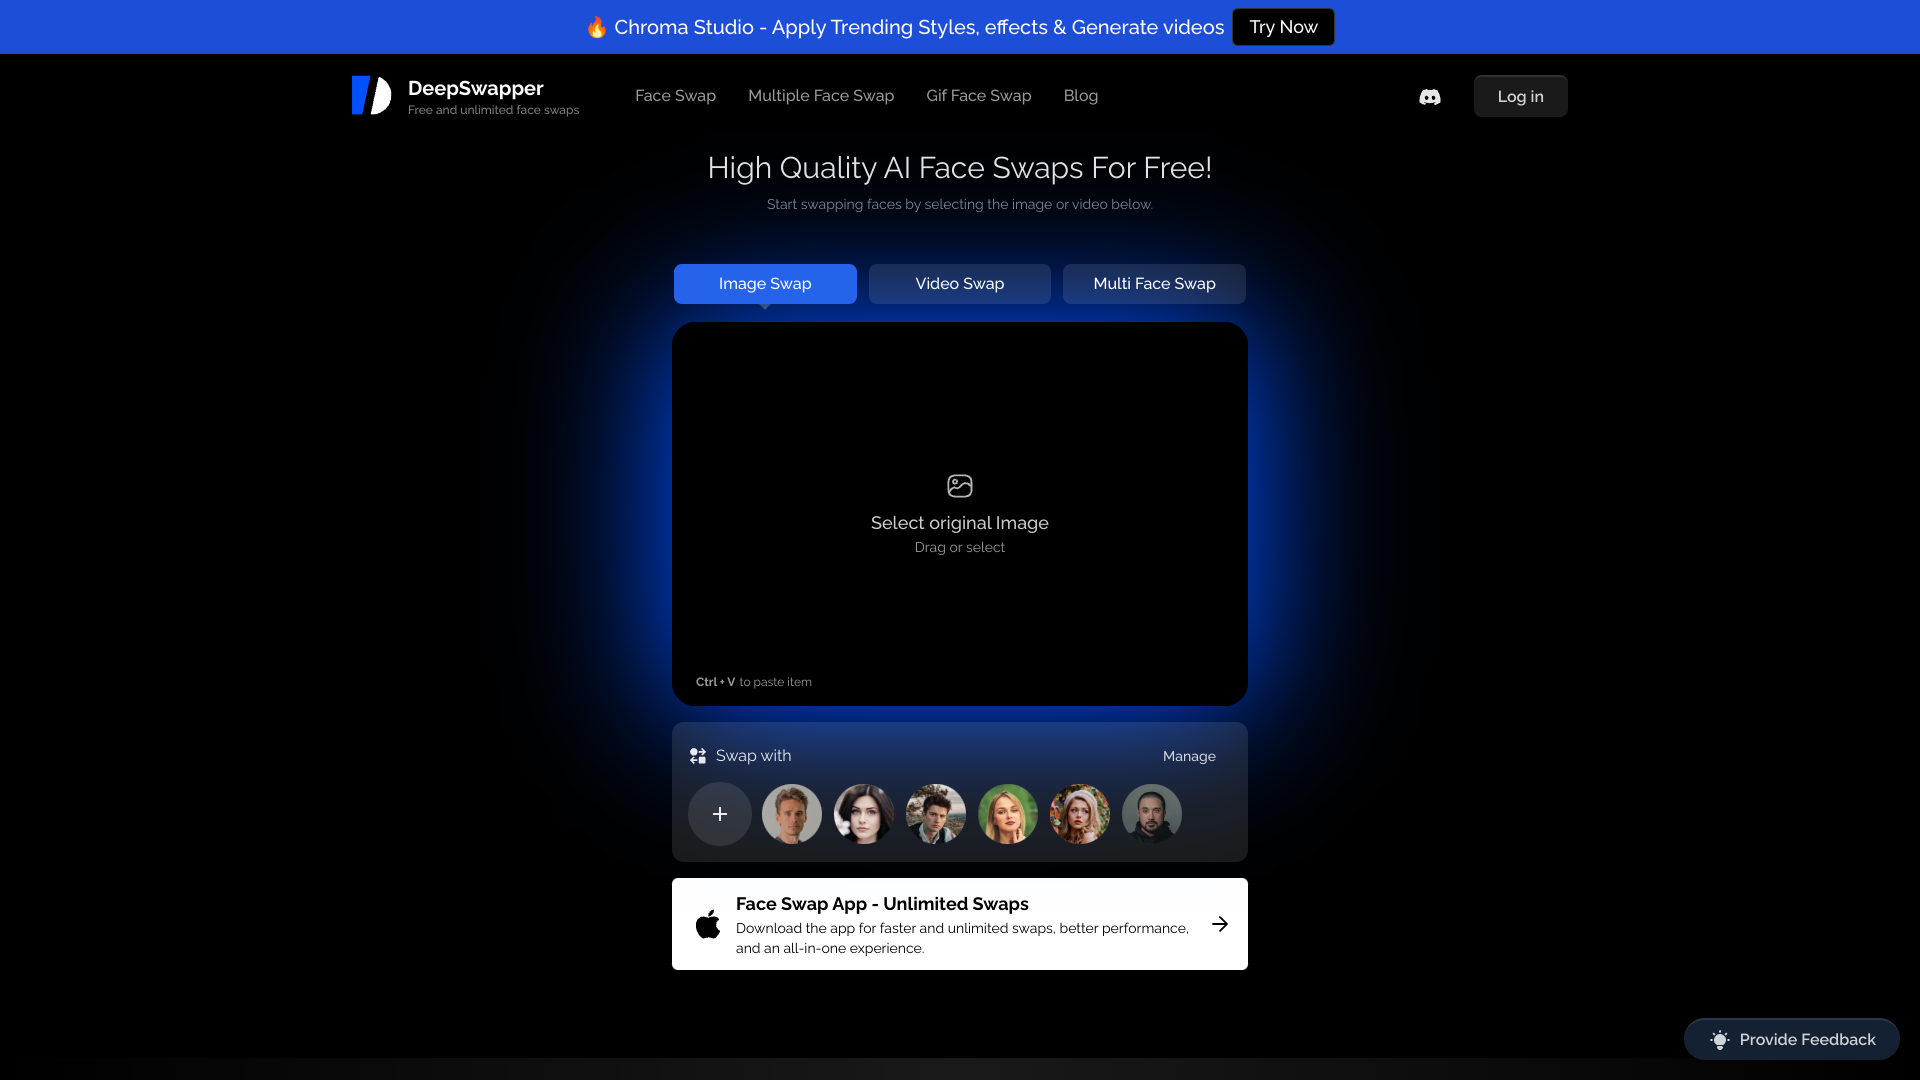Image resolution: width=1920 pixels, height=1080 pixels.
Task: Select the red-haired woman face thumbnail
Action: tap(1080, 814)
